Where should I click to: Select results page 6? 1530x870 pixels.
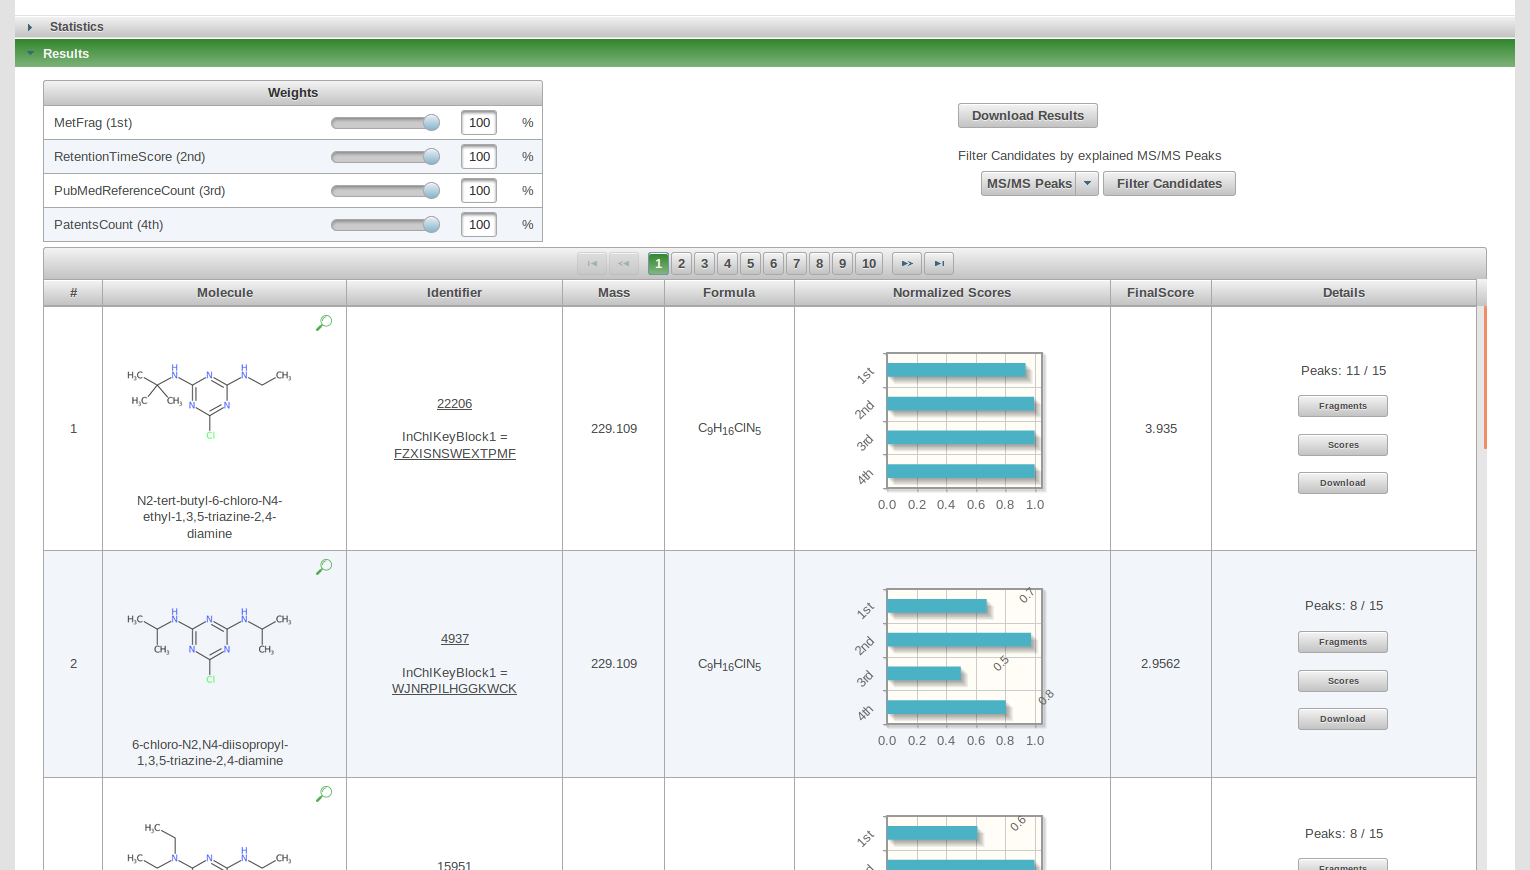[773, 263]
